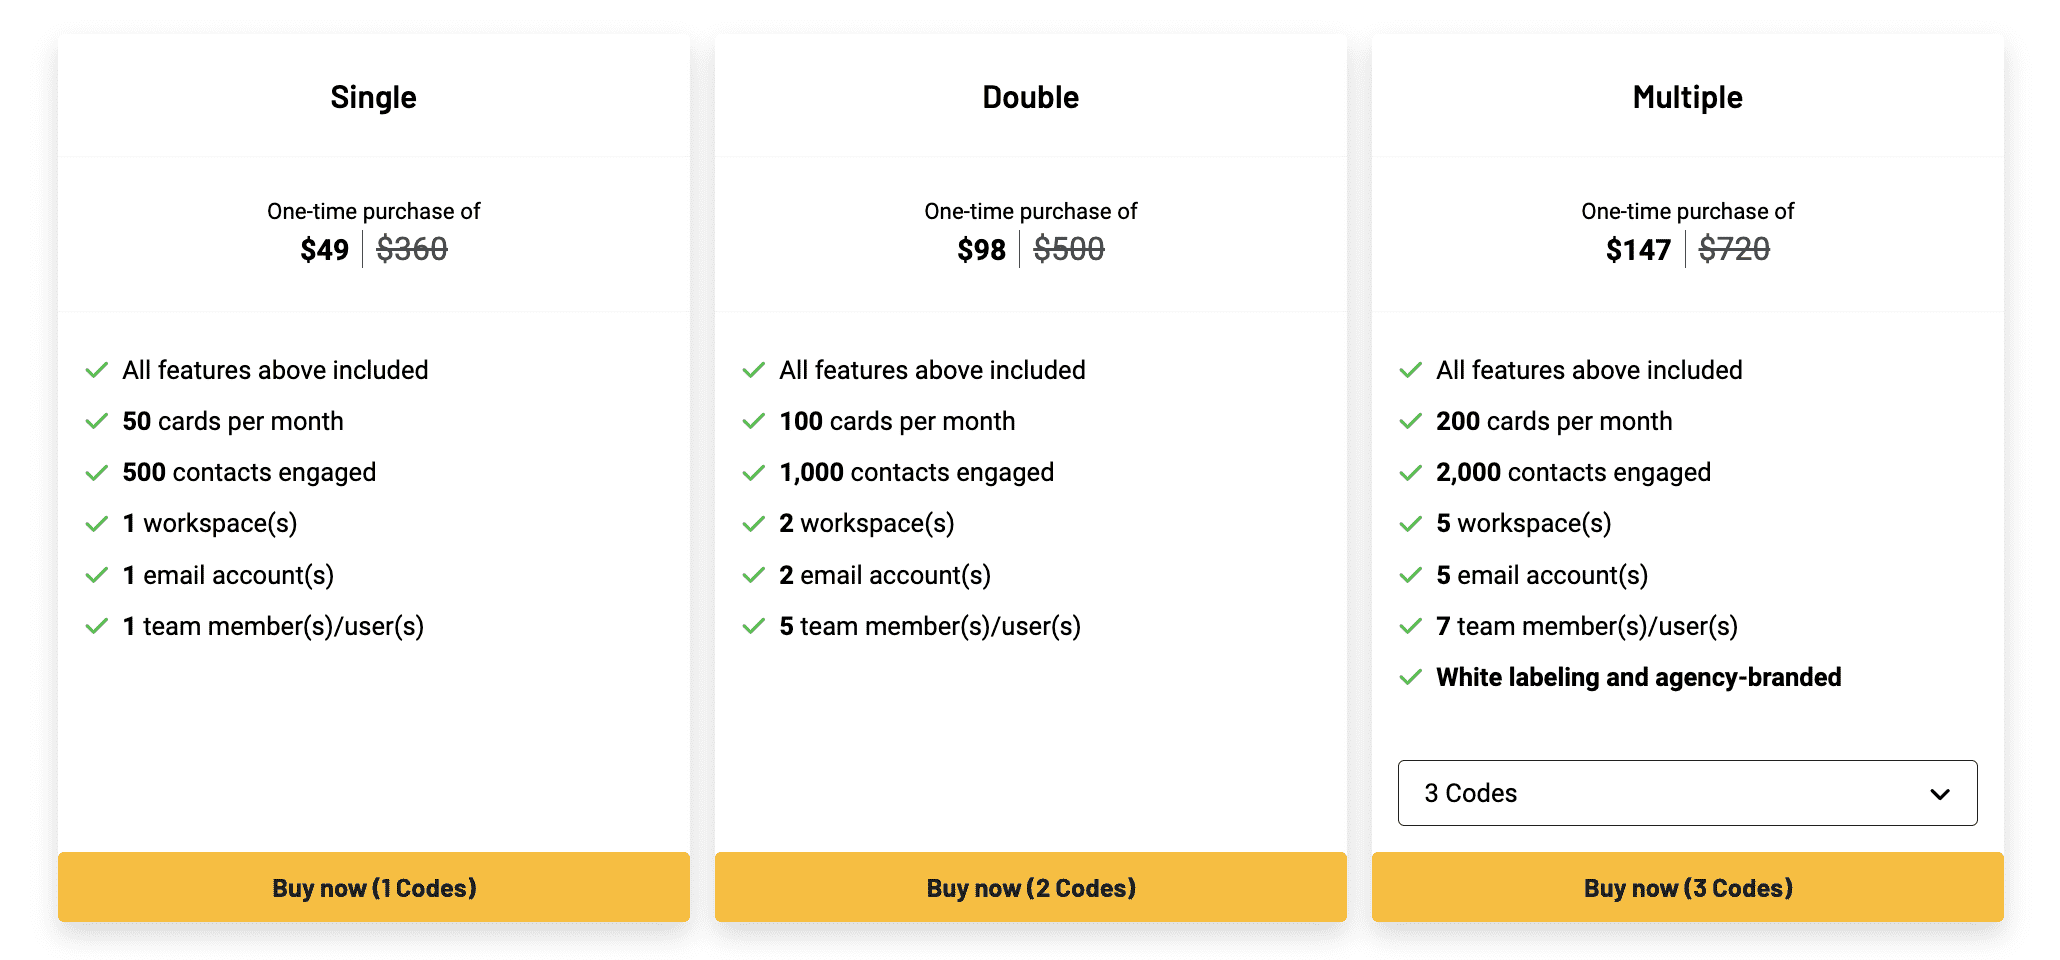Open the 3 Codes dropdown

click(1686, 793)
